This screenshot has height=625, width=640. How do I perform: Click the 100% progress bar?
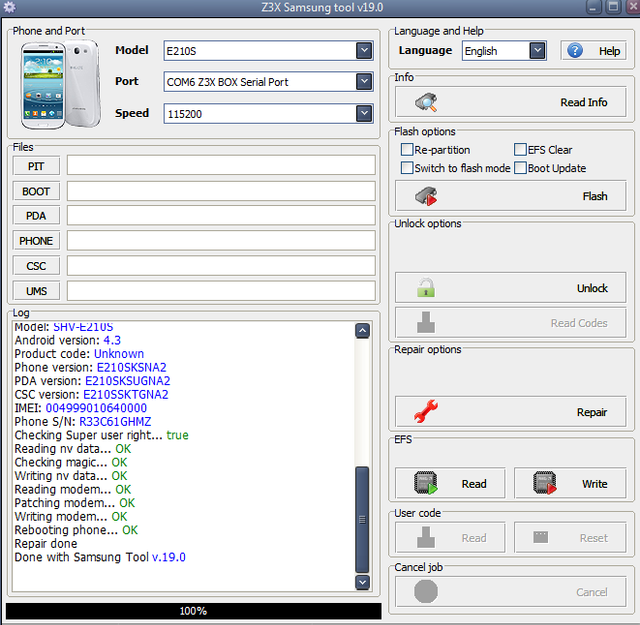193,611
